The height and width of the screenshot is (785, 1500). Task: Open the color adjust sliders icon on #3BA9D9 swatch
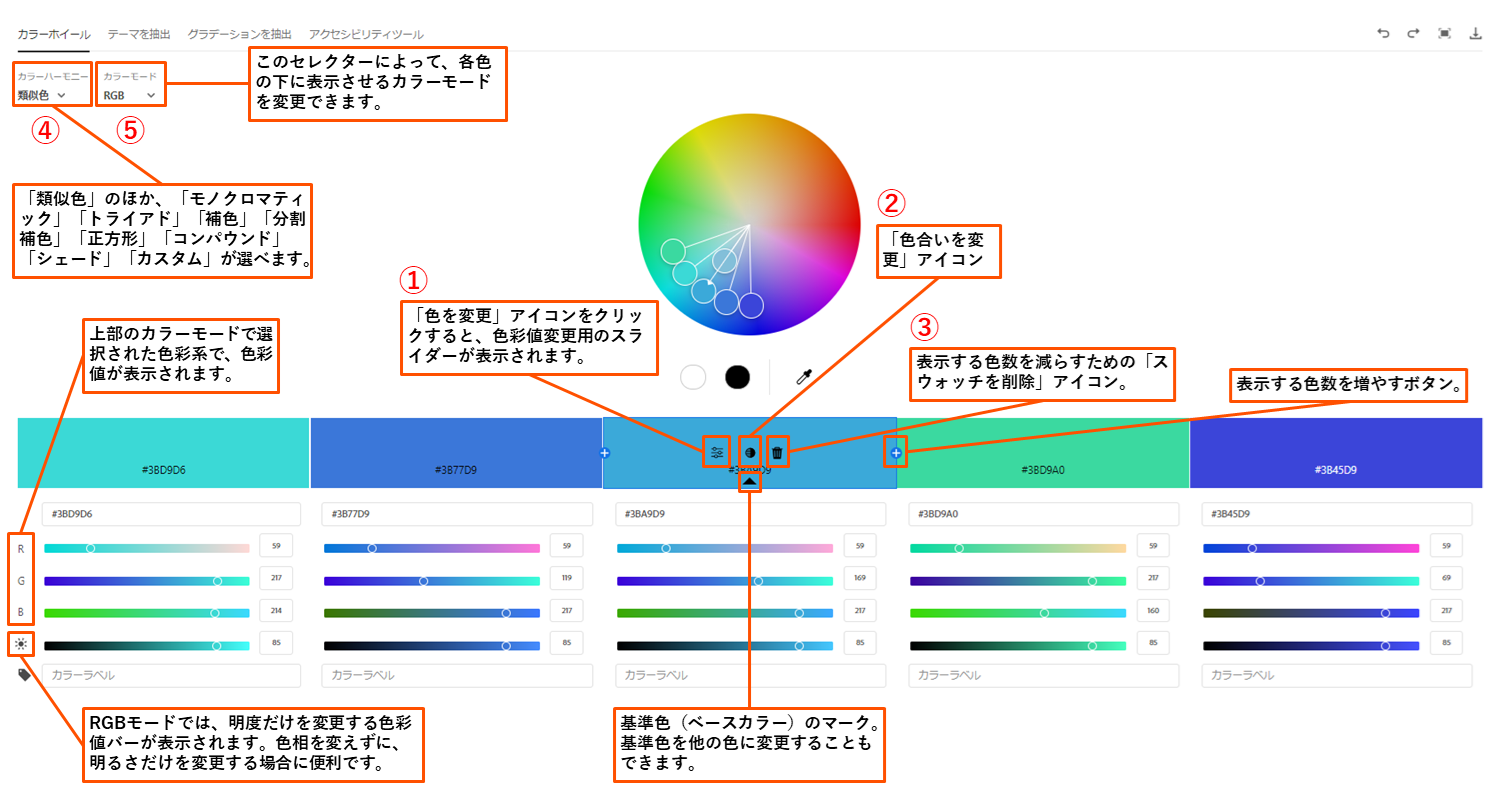pyautogui.click(x=717, y=453)
